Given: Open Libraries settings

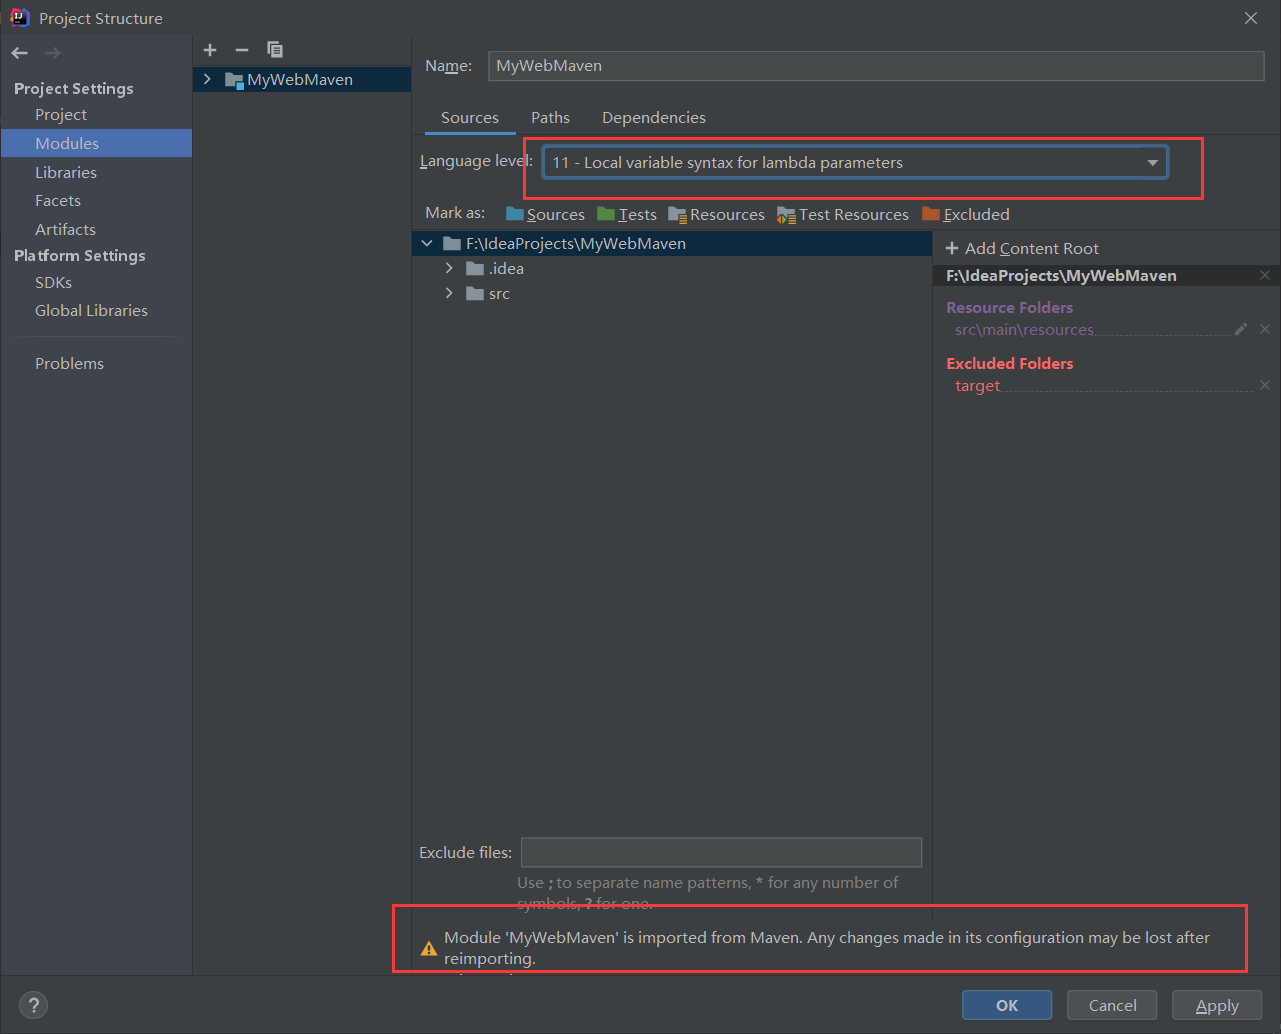Looking at the screenshot, I should coord(66,172).
